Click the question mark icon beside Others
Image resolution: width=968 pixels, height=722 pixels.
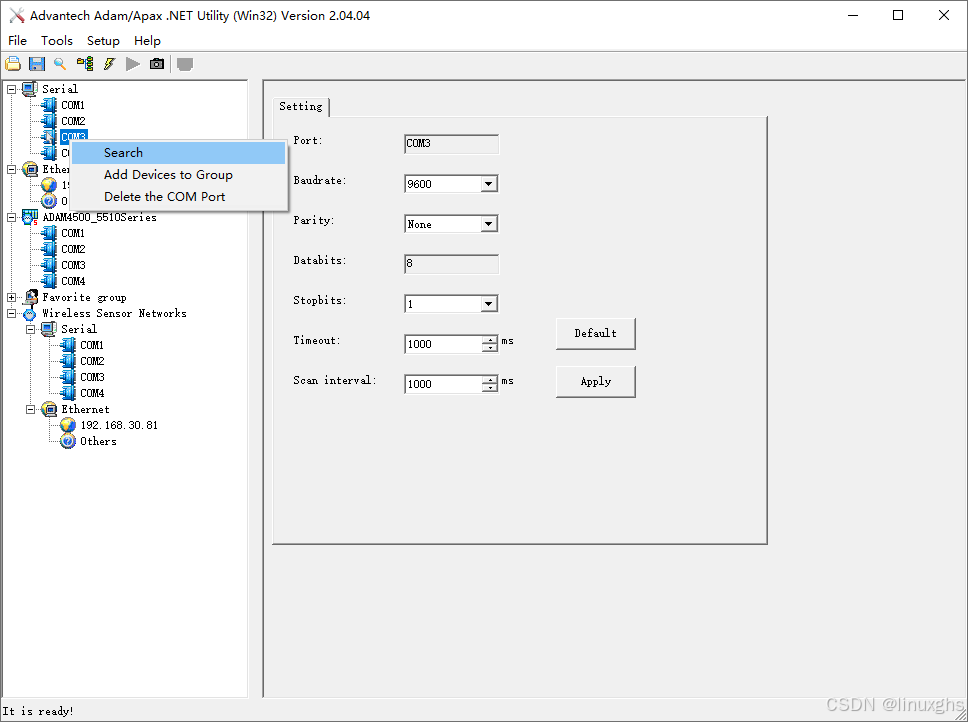pos(68,441)
